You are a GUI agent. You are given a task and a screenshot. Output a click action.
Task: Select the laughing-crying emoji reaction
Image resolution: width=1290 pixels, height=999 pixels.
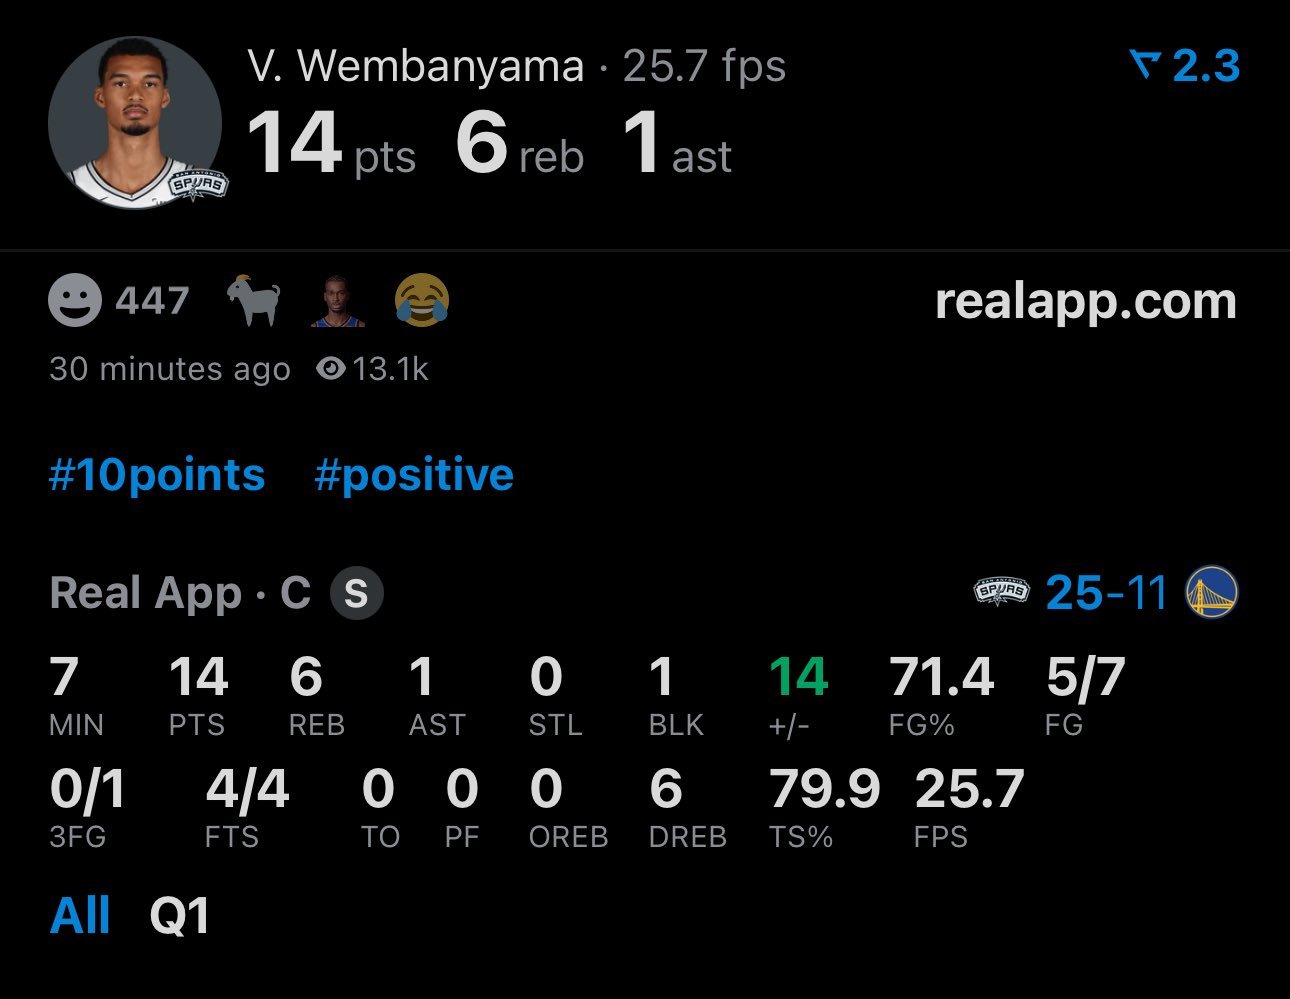(420, 300)
